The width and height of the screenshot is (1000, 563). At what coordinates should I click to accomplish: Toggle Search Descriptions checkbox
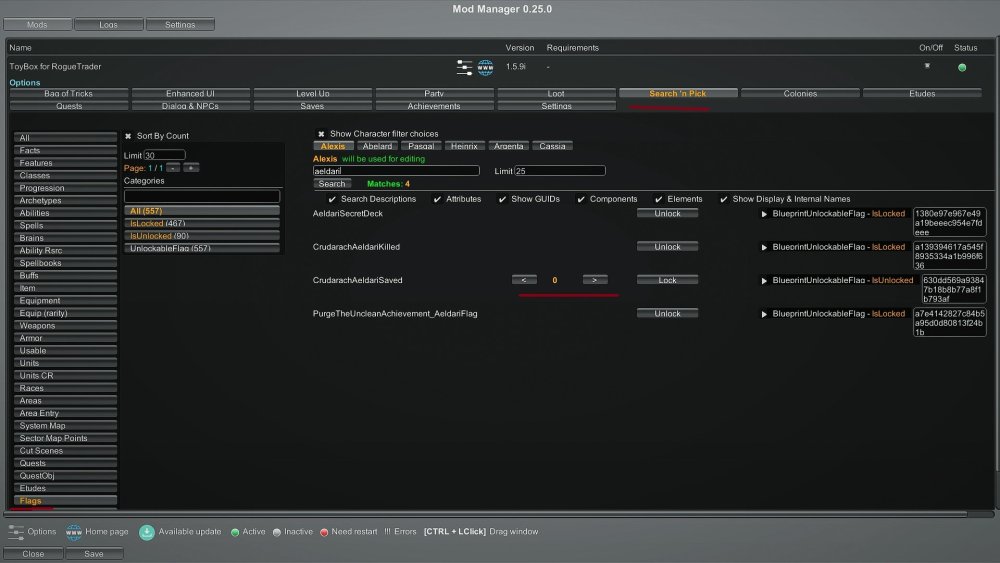[332, 199]
